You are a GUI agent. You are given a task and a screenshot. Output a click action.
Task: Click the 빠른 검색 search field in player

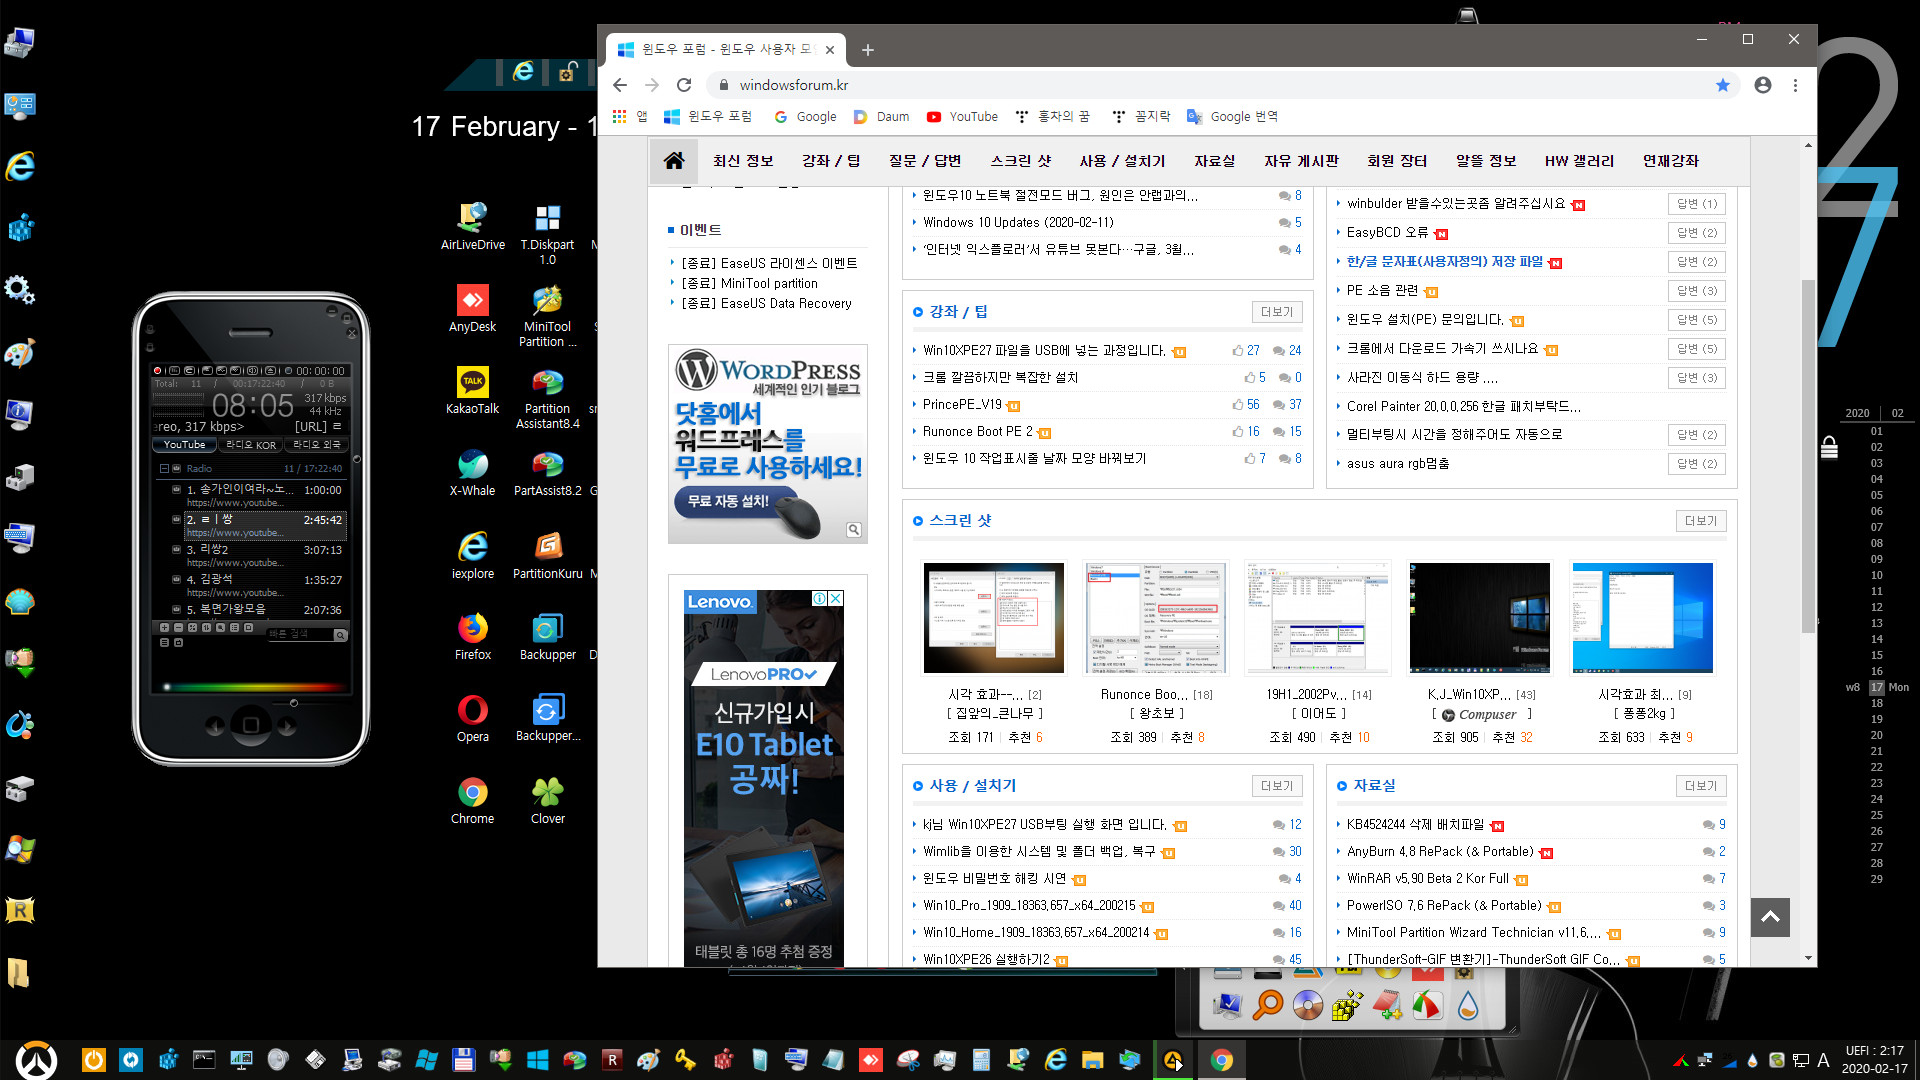300,634
